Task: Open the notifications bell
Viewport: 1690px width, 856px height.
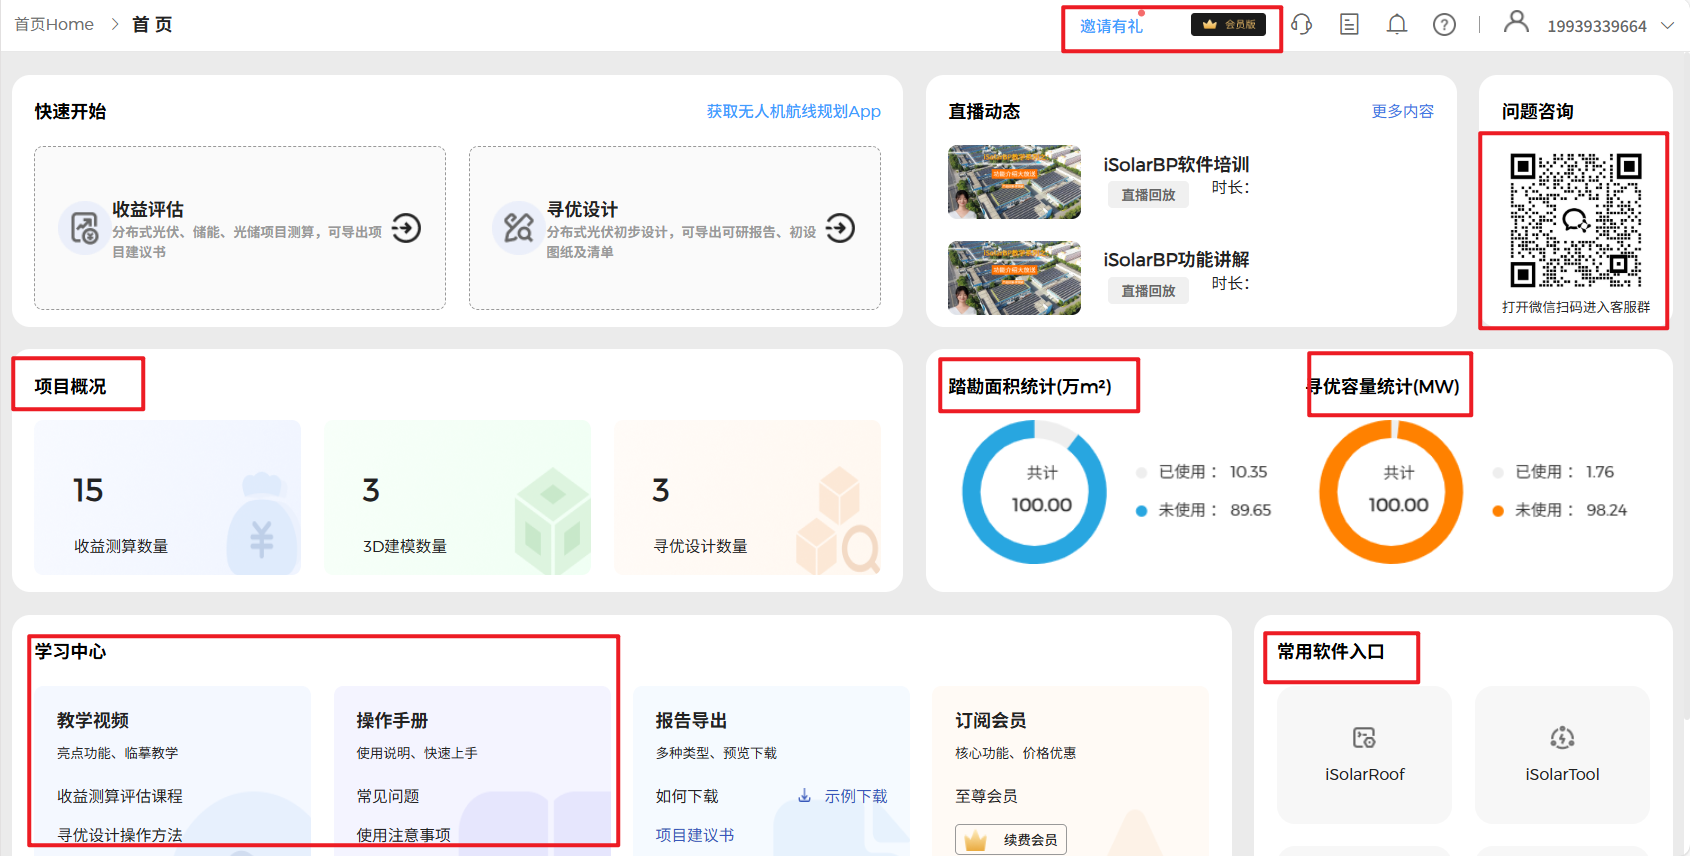Action: (x=1397, y=24)
